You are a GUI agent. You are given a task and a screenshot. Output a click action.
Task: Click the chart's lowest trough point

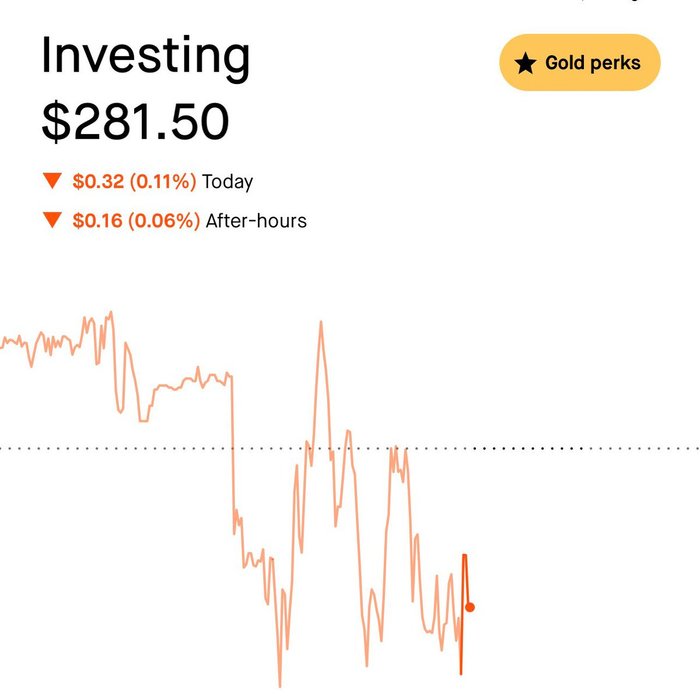click(280, 684)
